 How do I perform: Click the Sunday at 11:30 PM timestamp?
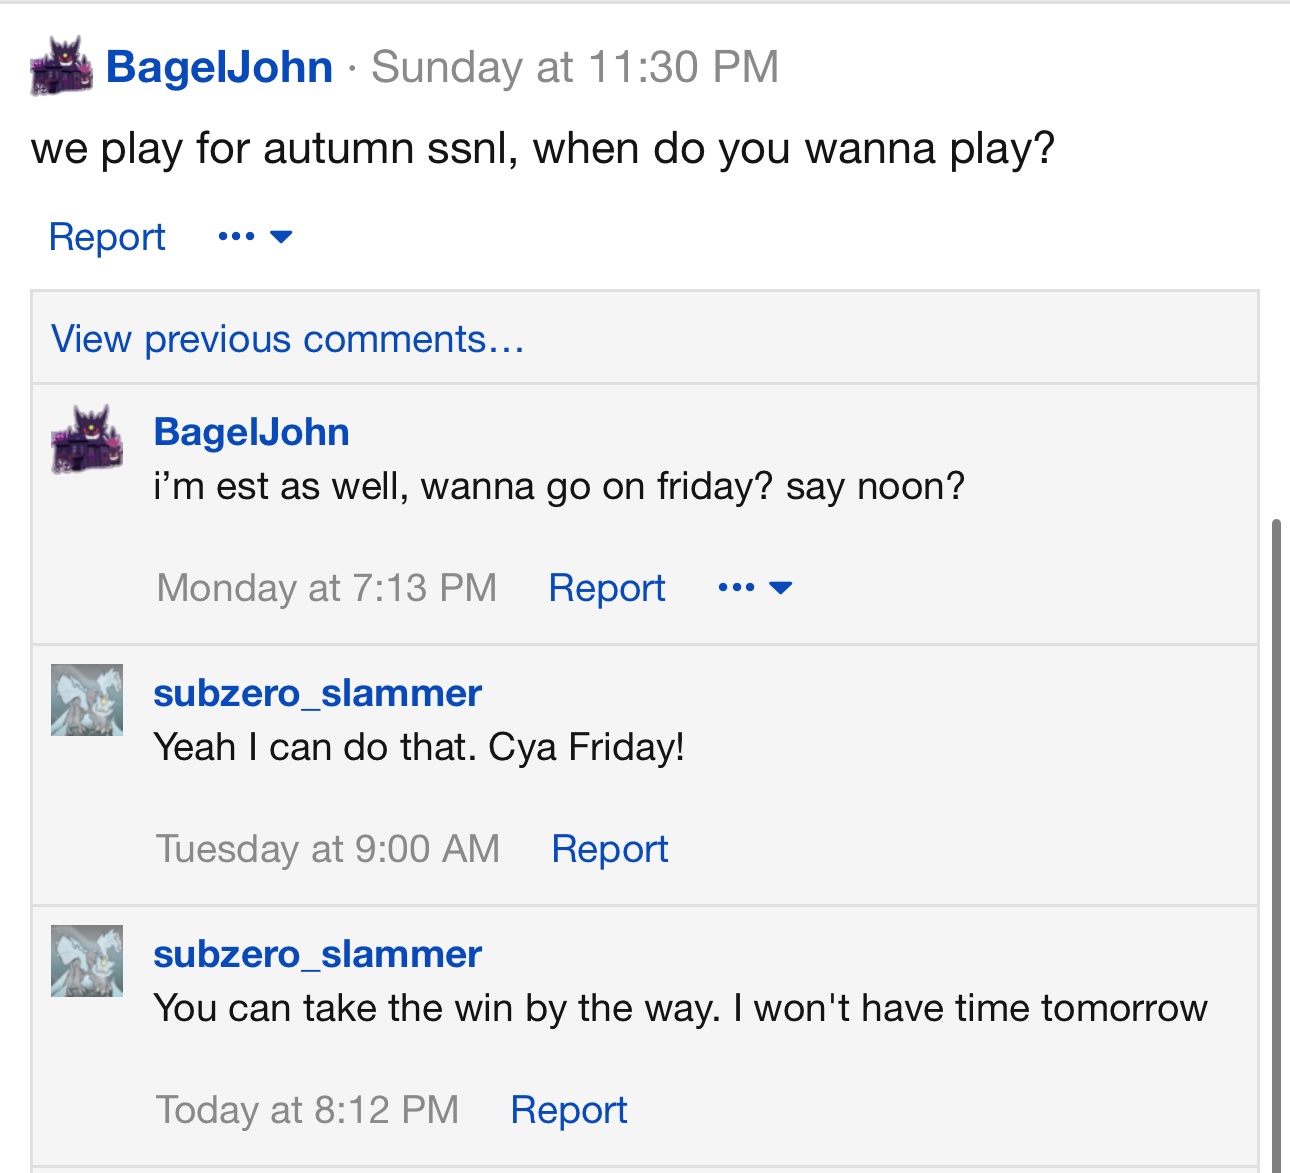click(575, 67)
